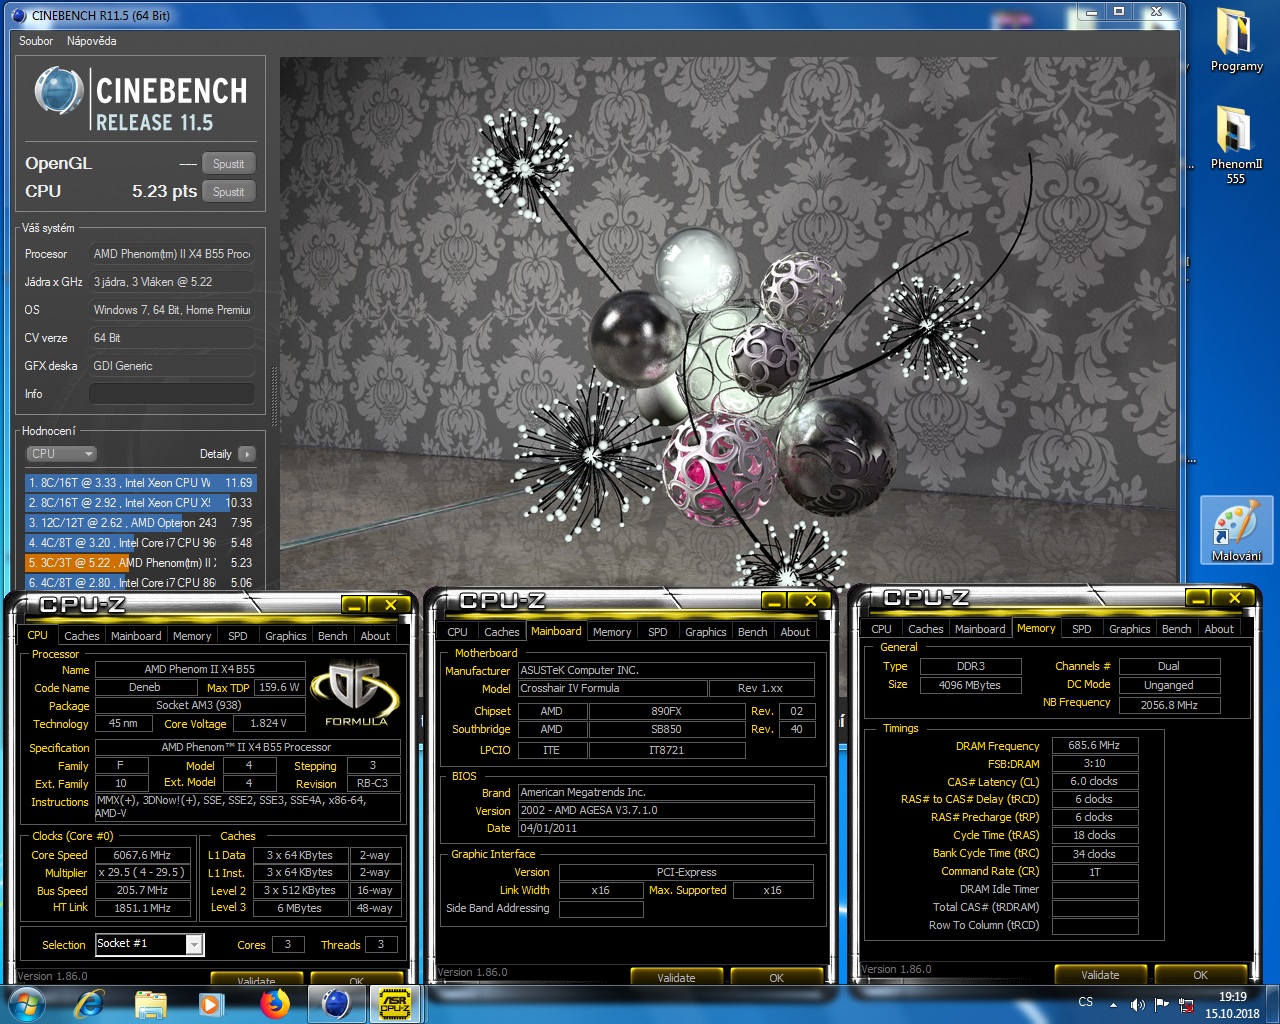Open the network tray icon
1280x1024 pixels.
click(x=1186, y=1004)
